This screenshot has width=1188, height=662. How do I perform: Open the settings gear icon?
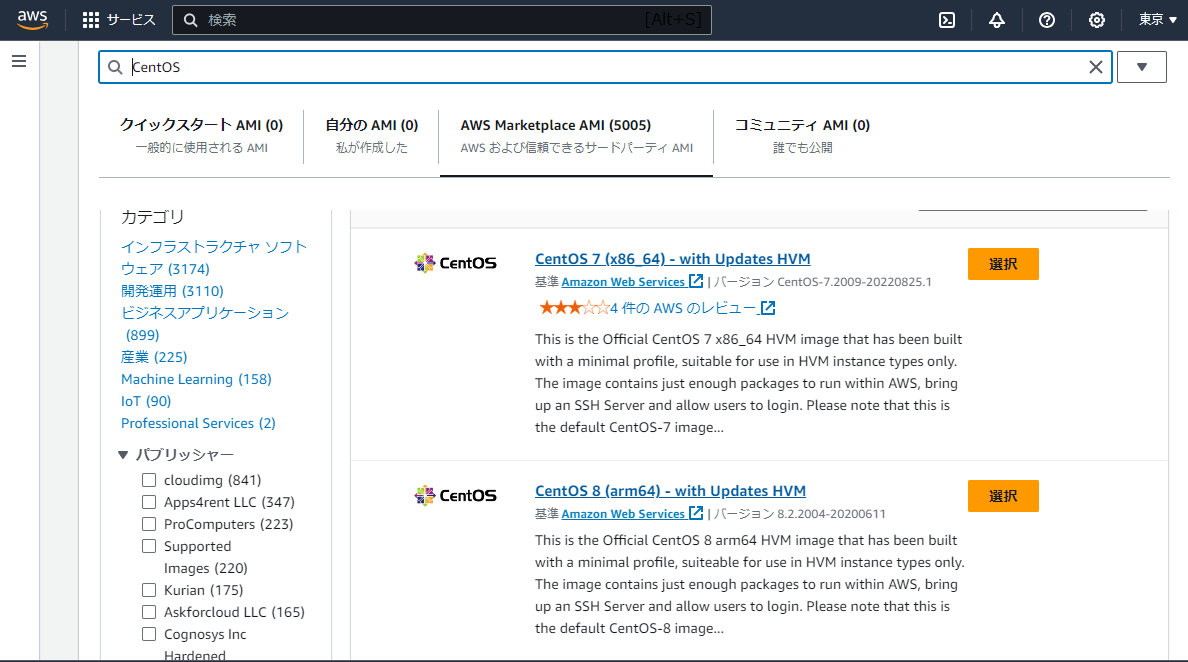(1097, 20)
